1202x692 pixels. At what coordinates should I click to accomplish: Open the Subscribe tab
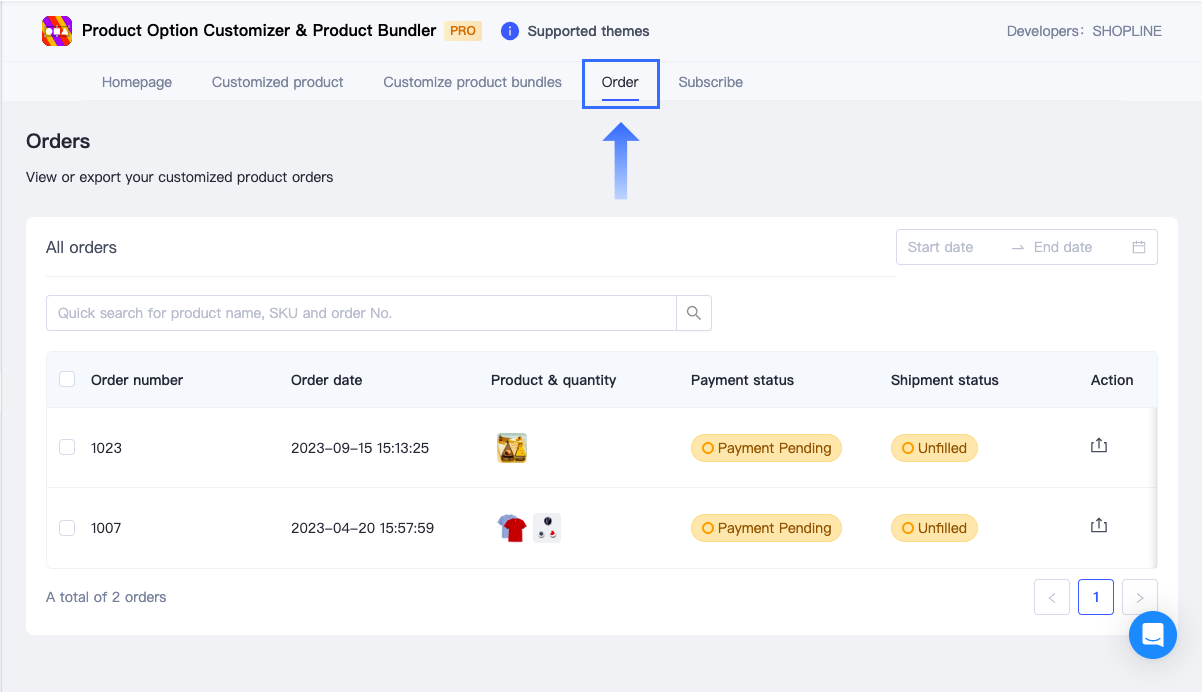(710, 82)
